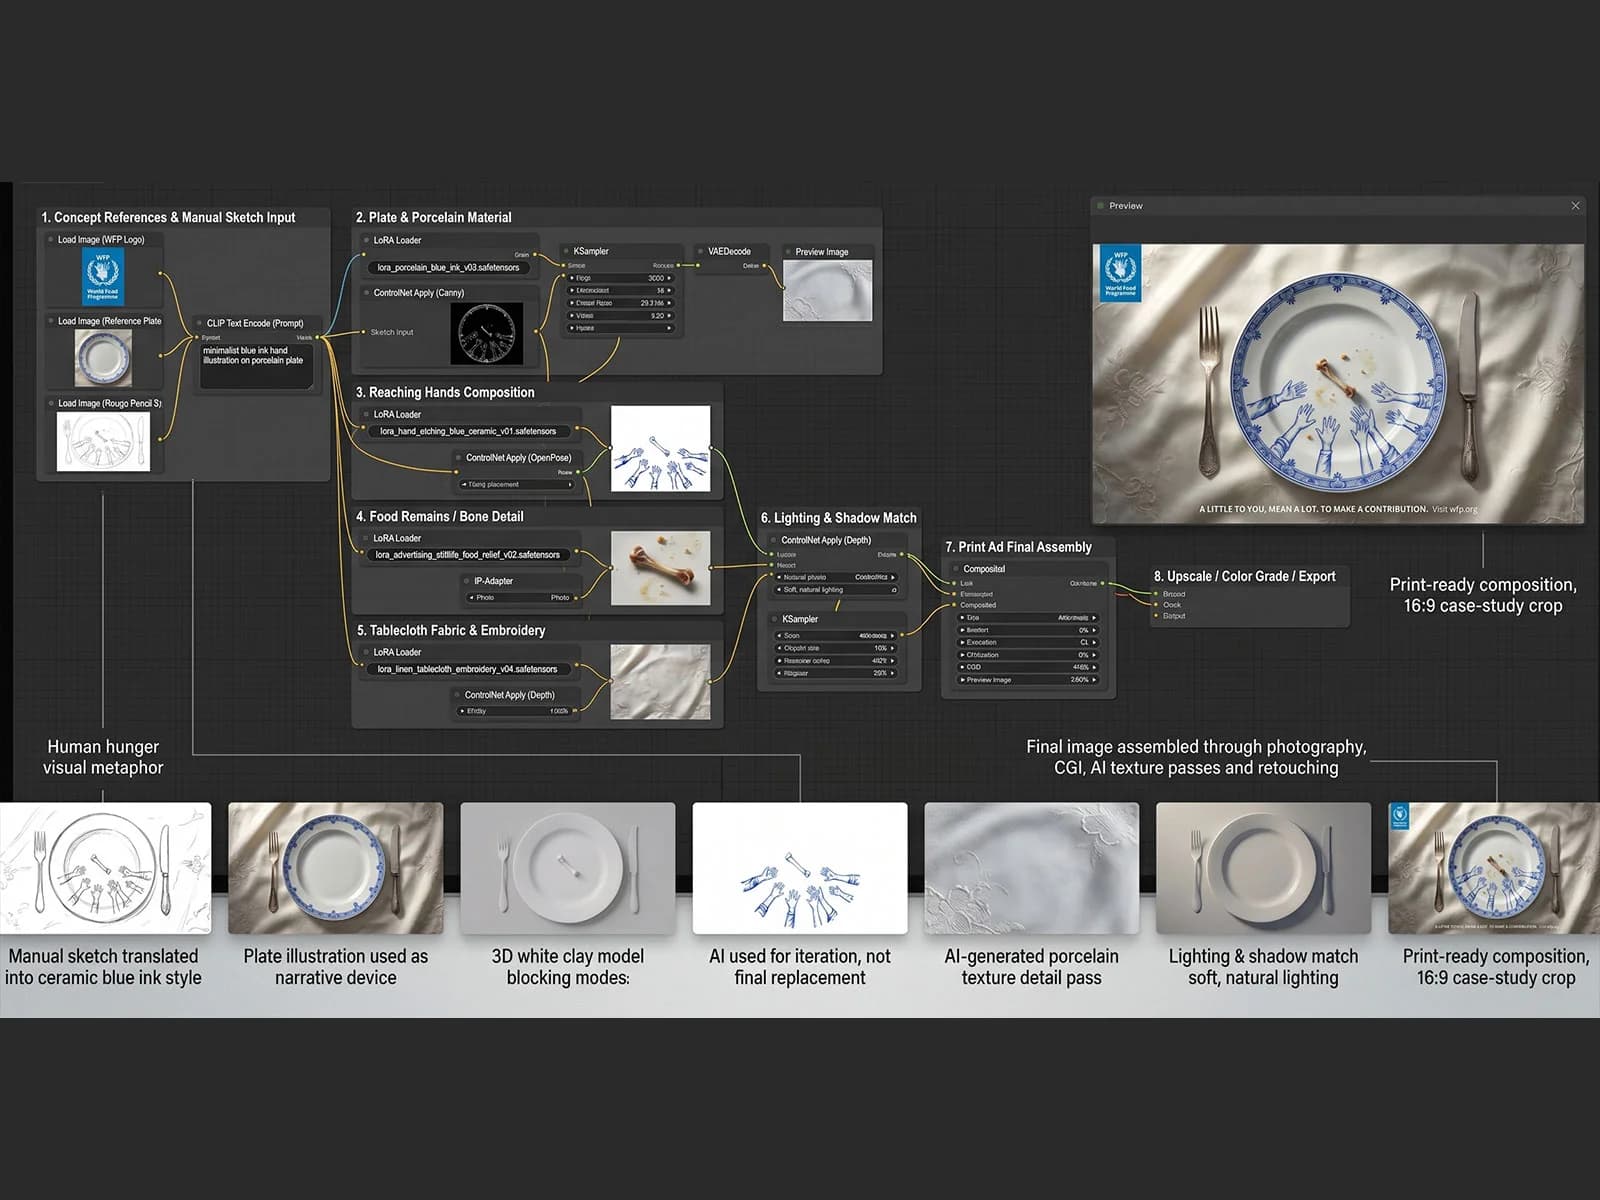
Task: Click '8. Upscale / Color Grade / Export' header
Action: 1245,576
